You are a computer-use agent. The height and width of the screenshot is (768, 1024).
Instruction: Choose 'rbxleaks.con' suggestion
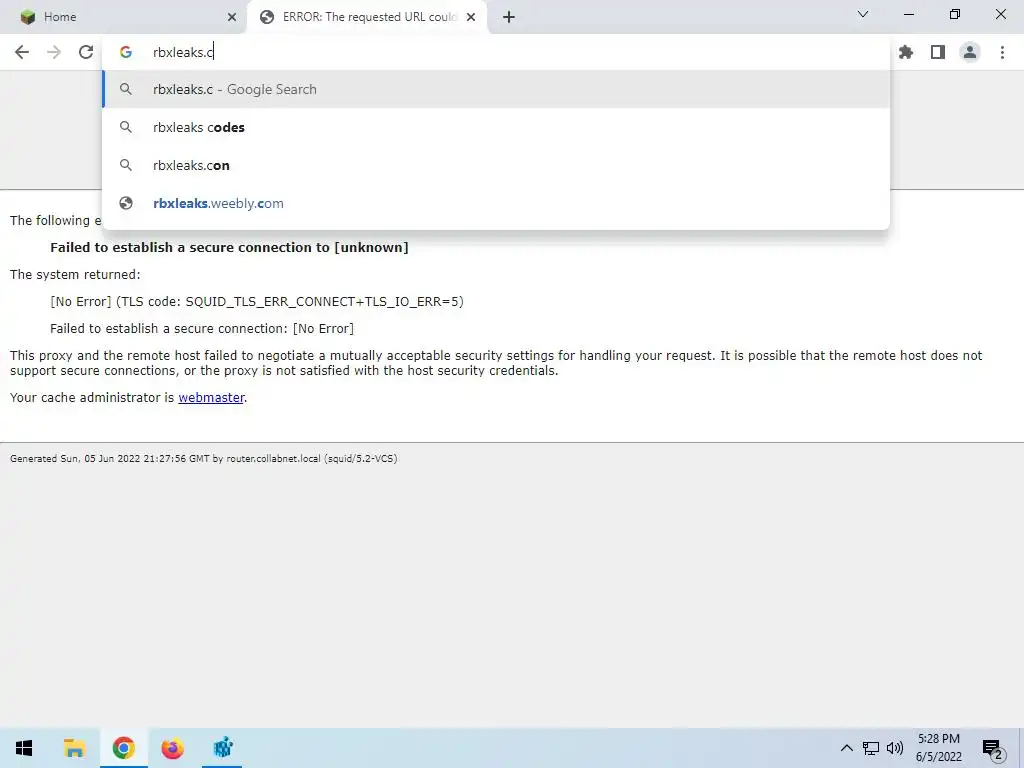[496, 165]
